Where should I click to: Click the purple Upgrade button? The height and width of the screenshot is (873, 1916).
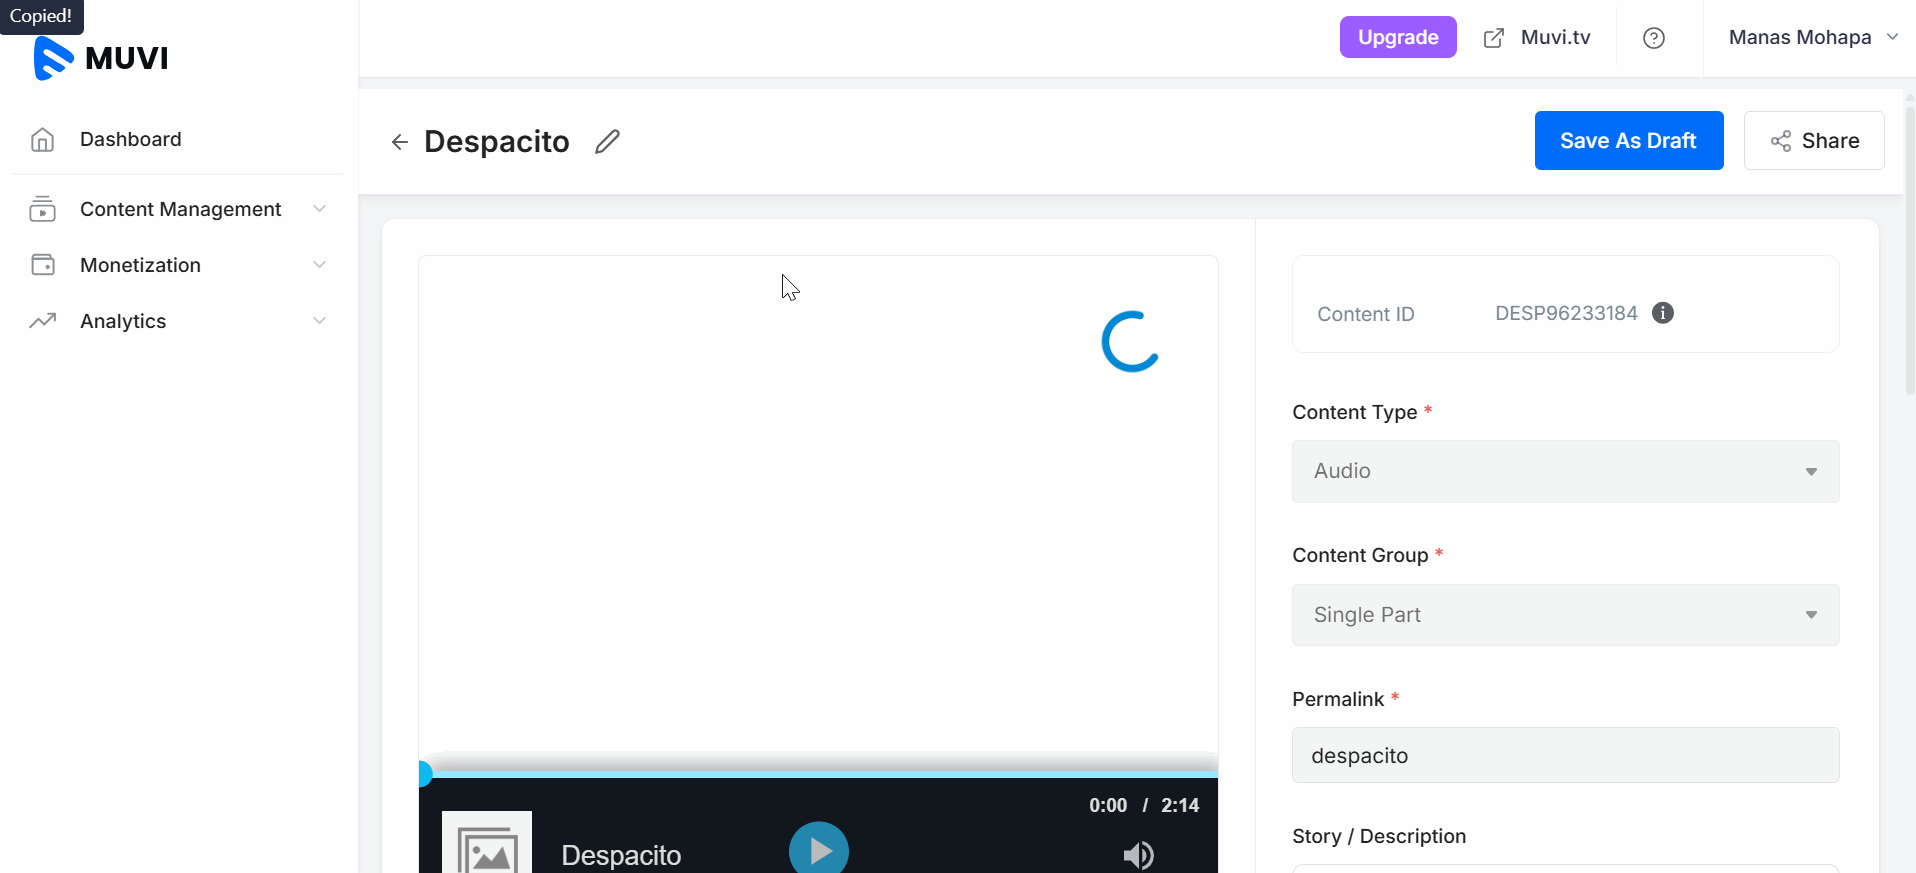1397,38
